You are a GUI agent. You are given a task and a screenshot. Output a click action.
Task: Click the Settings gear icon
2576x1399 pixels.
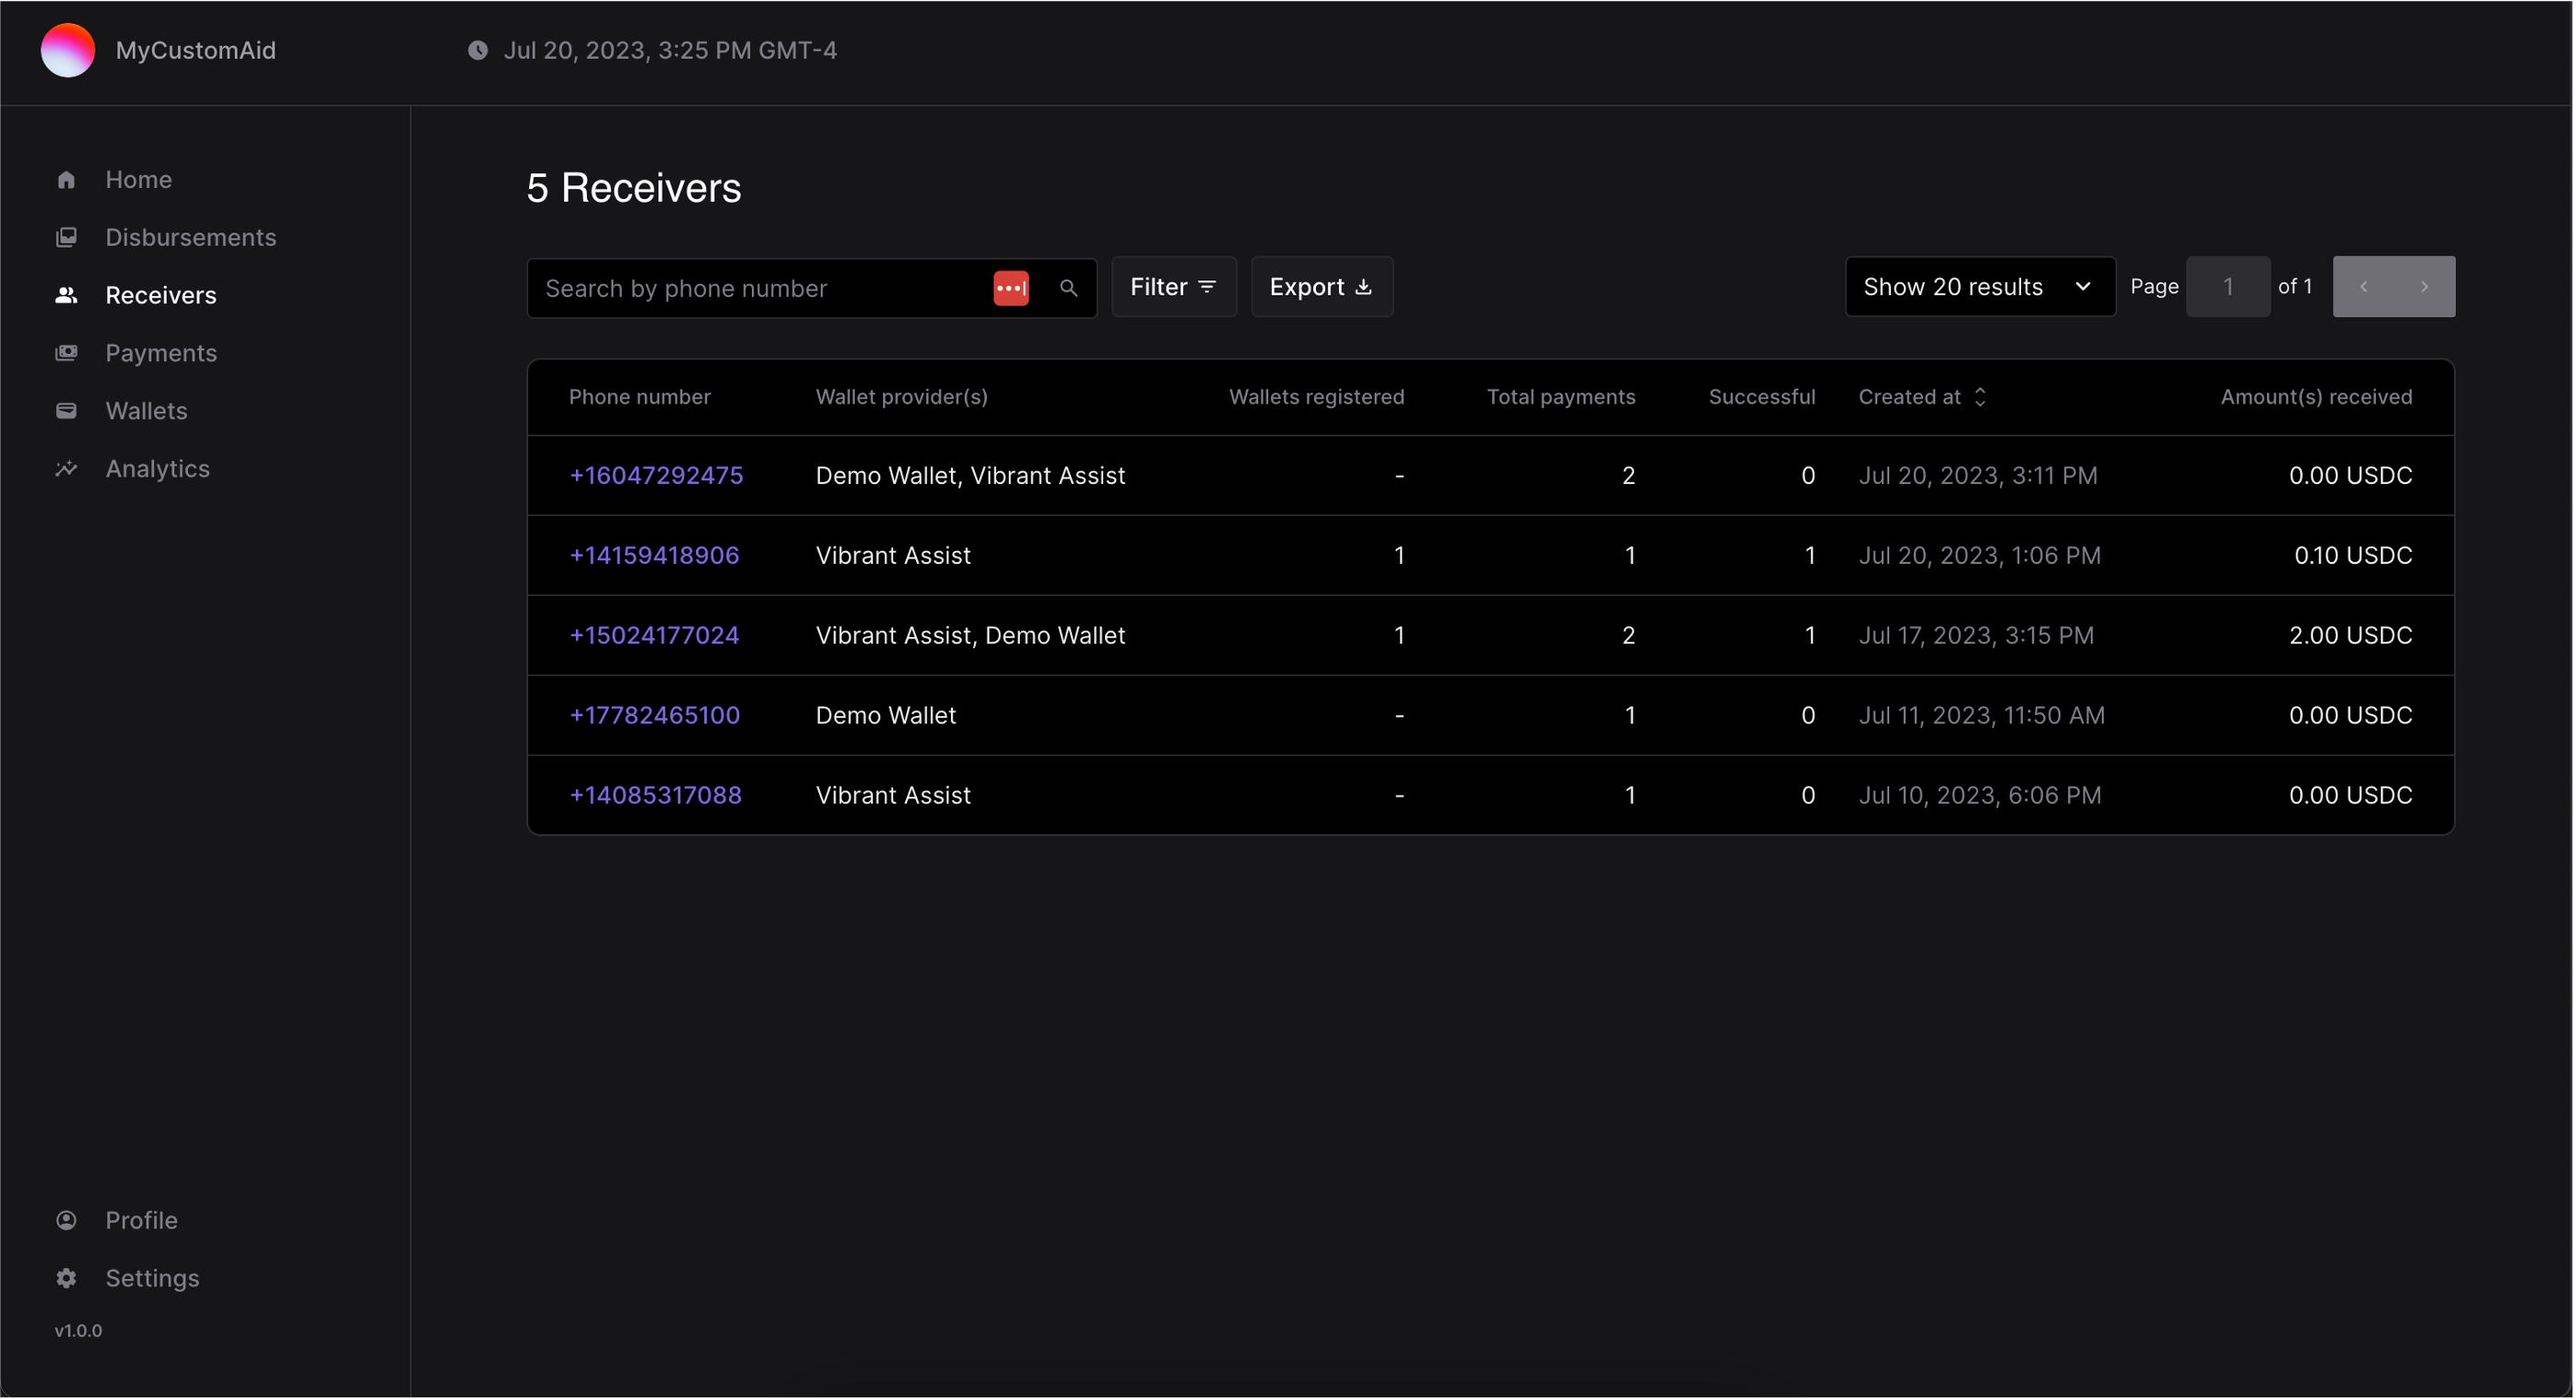66,1278
